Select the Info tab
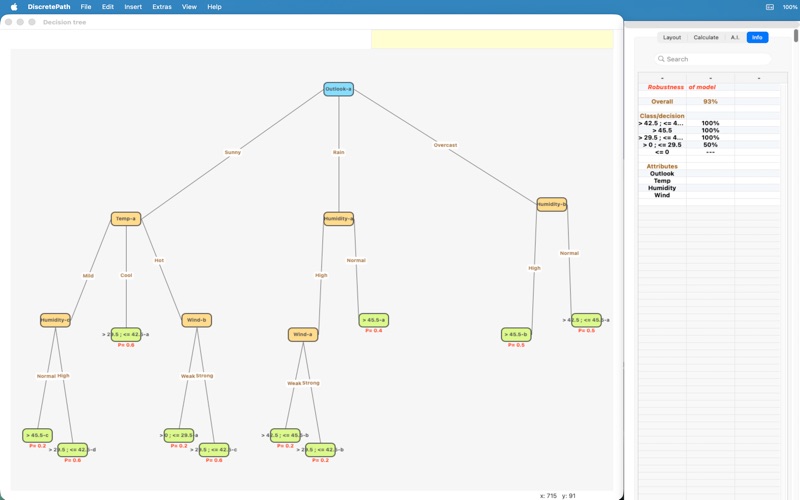Viewport: 800px width, 500px height. tap(757, 37)
